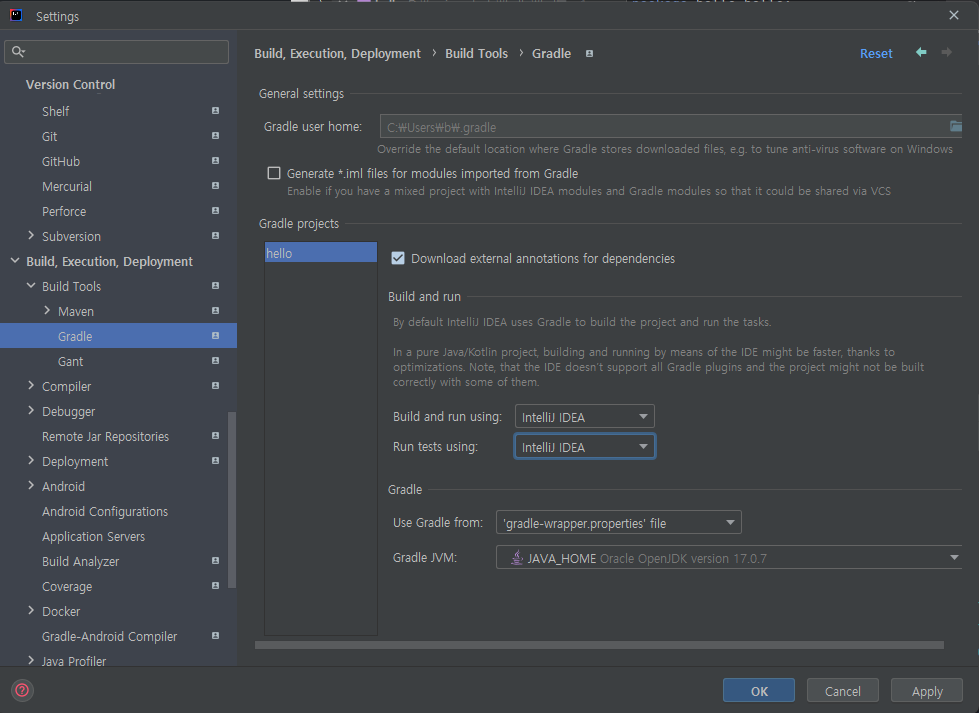Viewport: 979px width, 713px height.
Task: Click the project-level icon beside Build Analyzer
Action: pyautogui.click(x=215, y=560)
